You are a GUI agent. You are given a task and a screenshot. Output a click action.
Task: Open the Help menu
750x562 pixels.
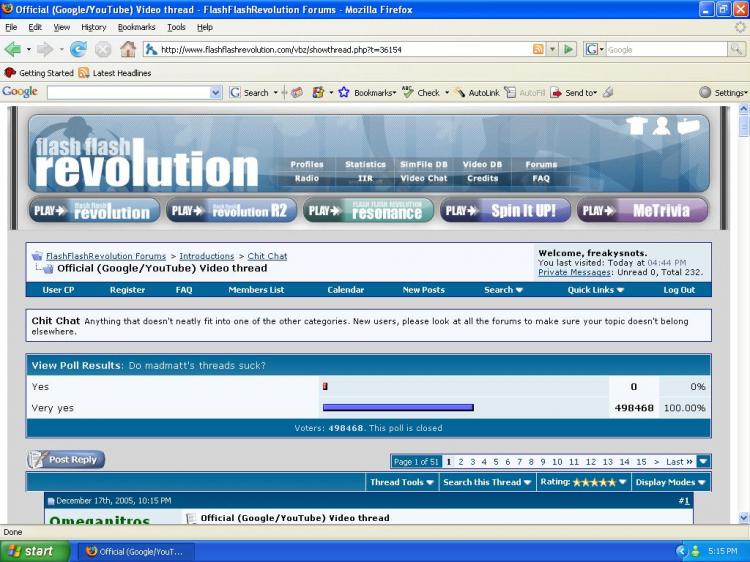pos(205,27)
